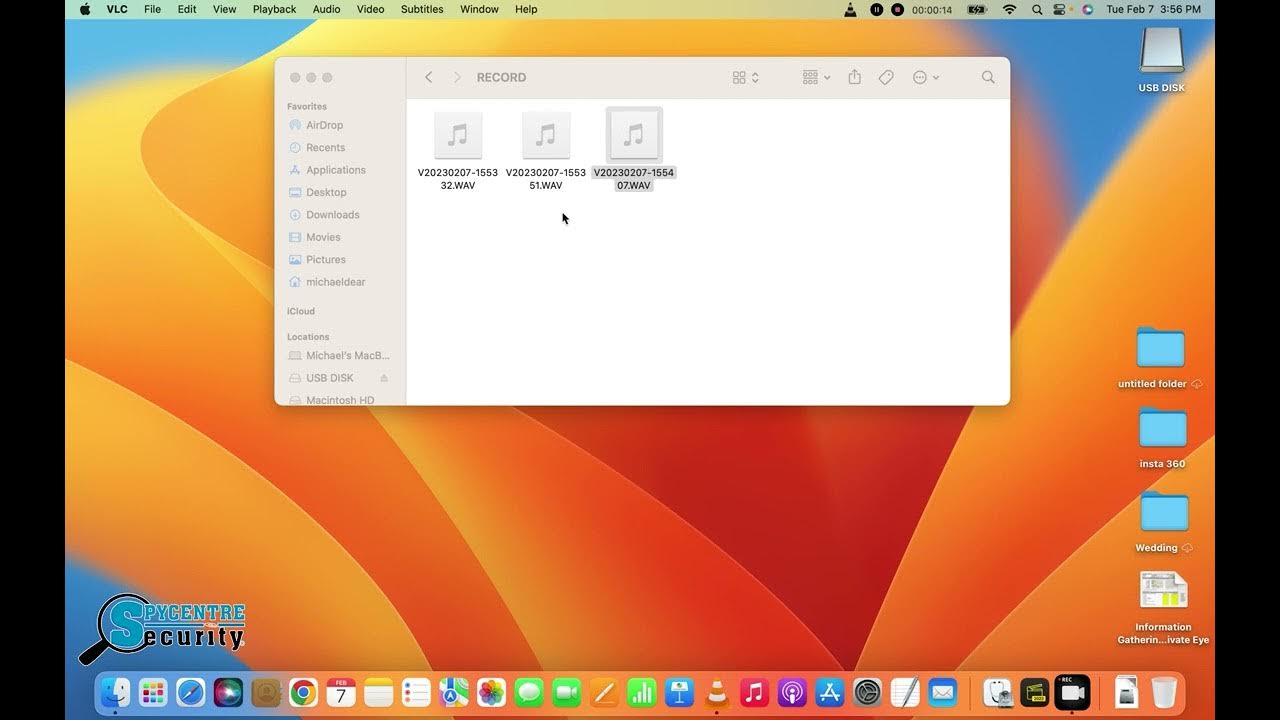Image resolution: width=1280 pixels, height=720 pixels.
Task: Open Control Center in menu bar
Action: [x=1061, y=9]
